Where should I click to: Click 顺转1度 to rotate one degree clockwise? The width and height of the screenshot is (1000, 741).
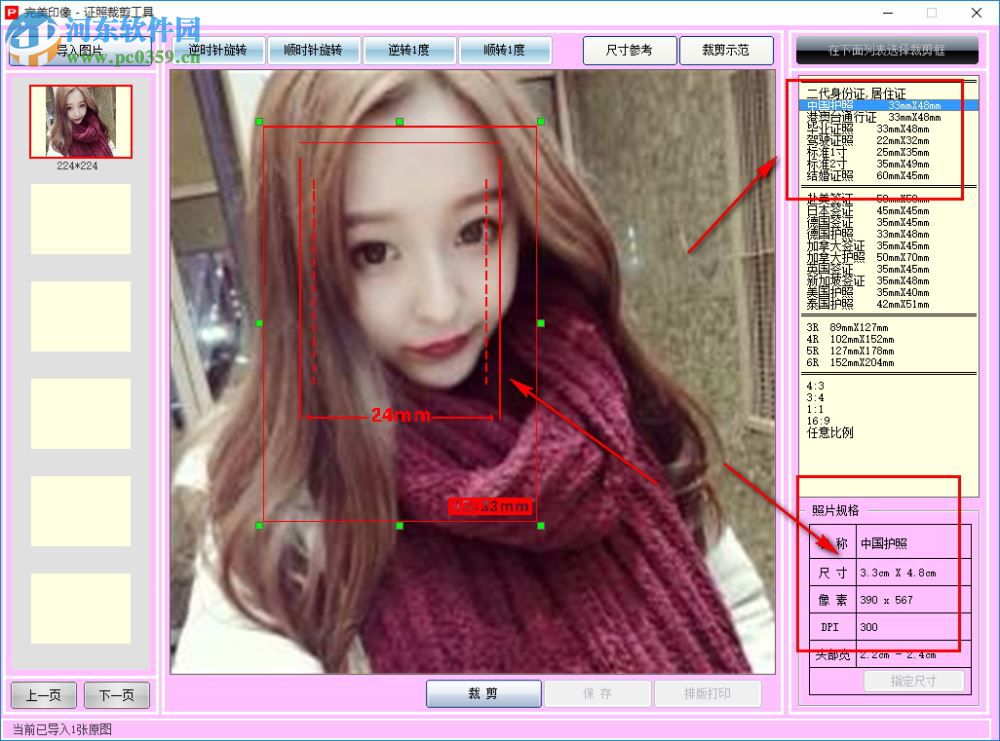(504, 50)
